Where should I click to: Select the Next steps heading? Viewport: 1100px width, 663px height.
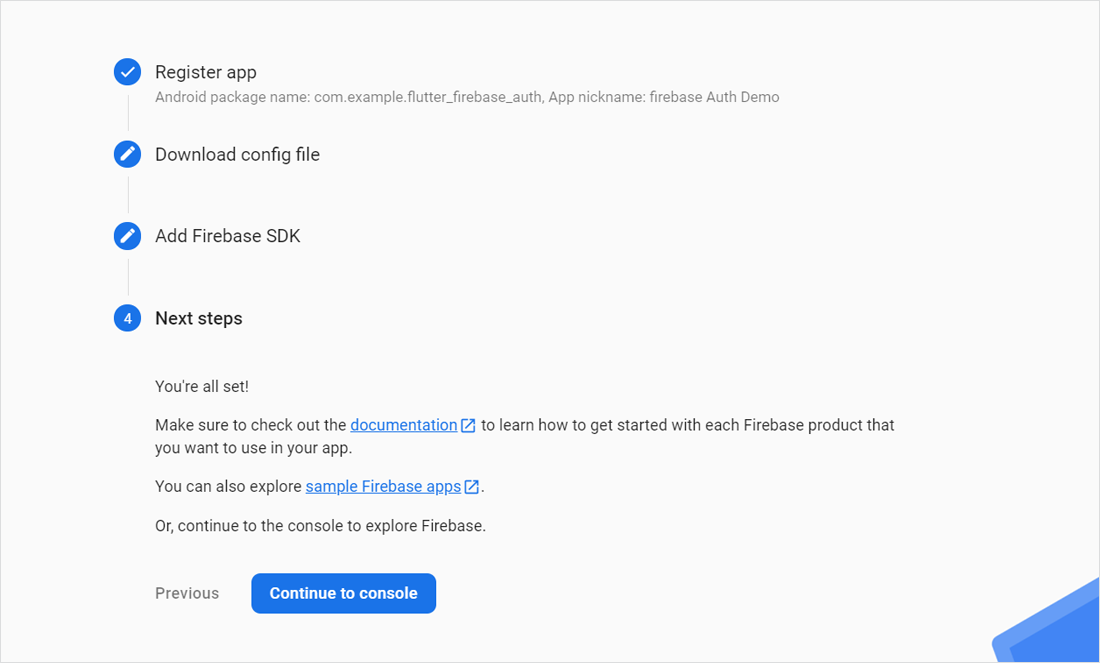[x=199, y=318]
